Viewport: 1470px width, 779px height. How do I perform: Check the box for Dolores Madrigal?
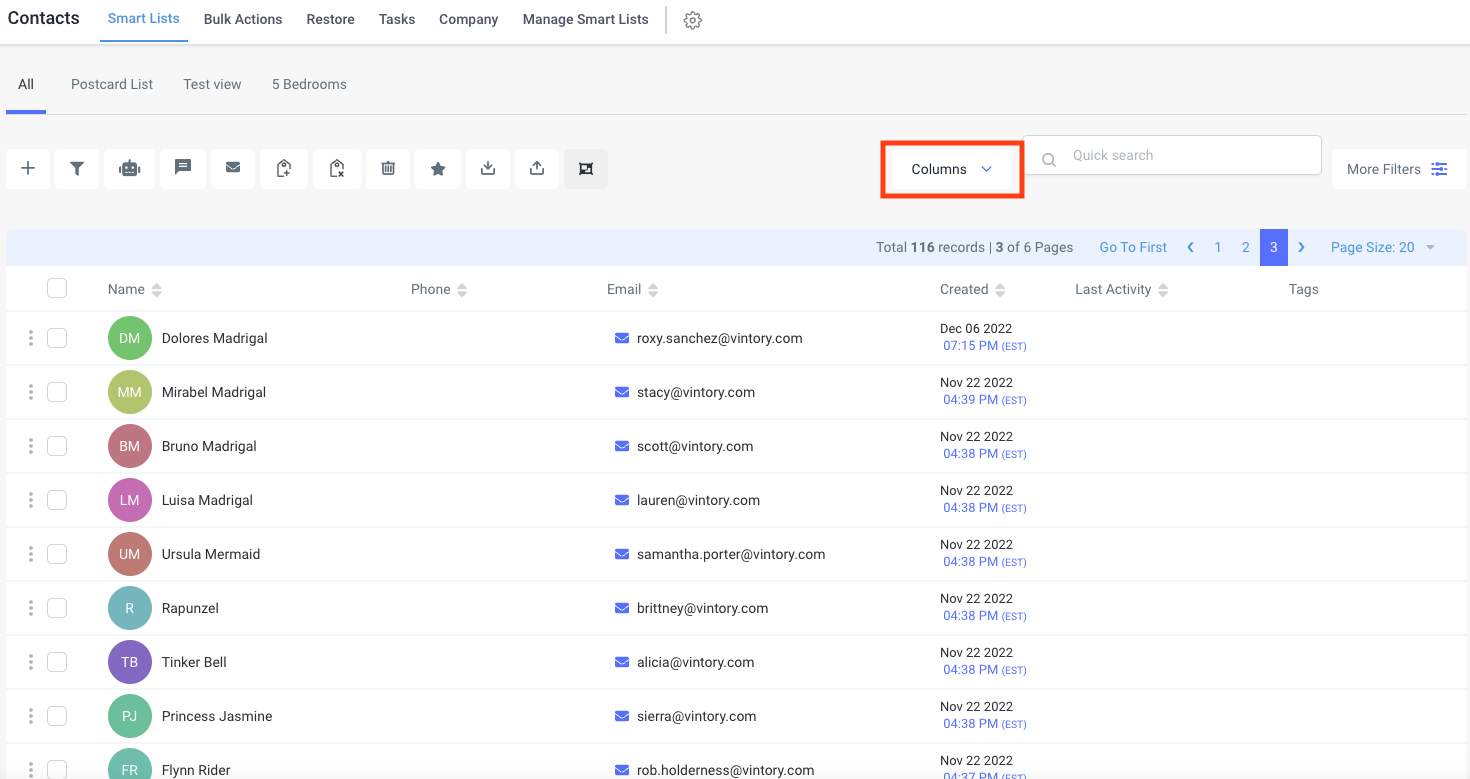point(57,338)
